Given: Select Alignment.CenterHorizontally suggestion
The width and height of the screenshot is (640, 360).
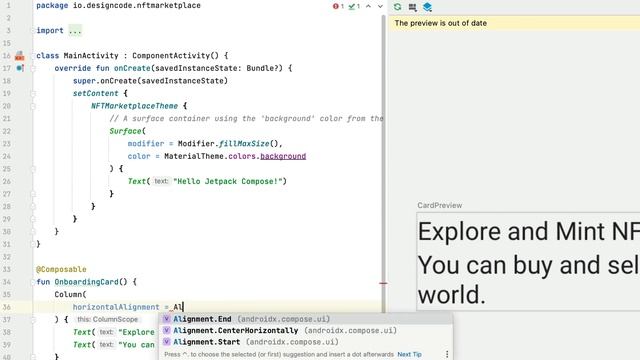Looking at the screenshot, I should point(305,330).
